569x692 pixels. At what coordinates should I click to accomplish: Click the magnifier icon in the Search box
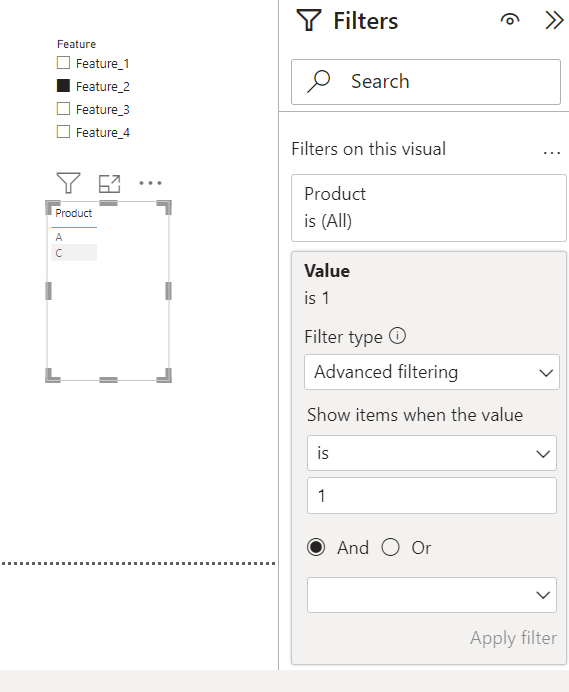pyautogui.click(x=319, y=81)
